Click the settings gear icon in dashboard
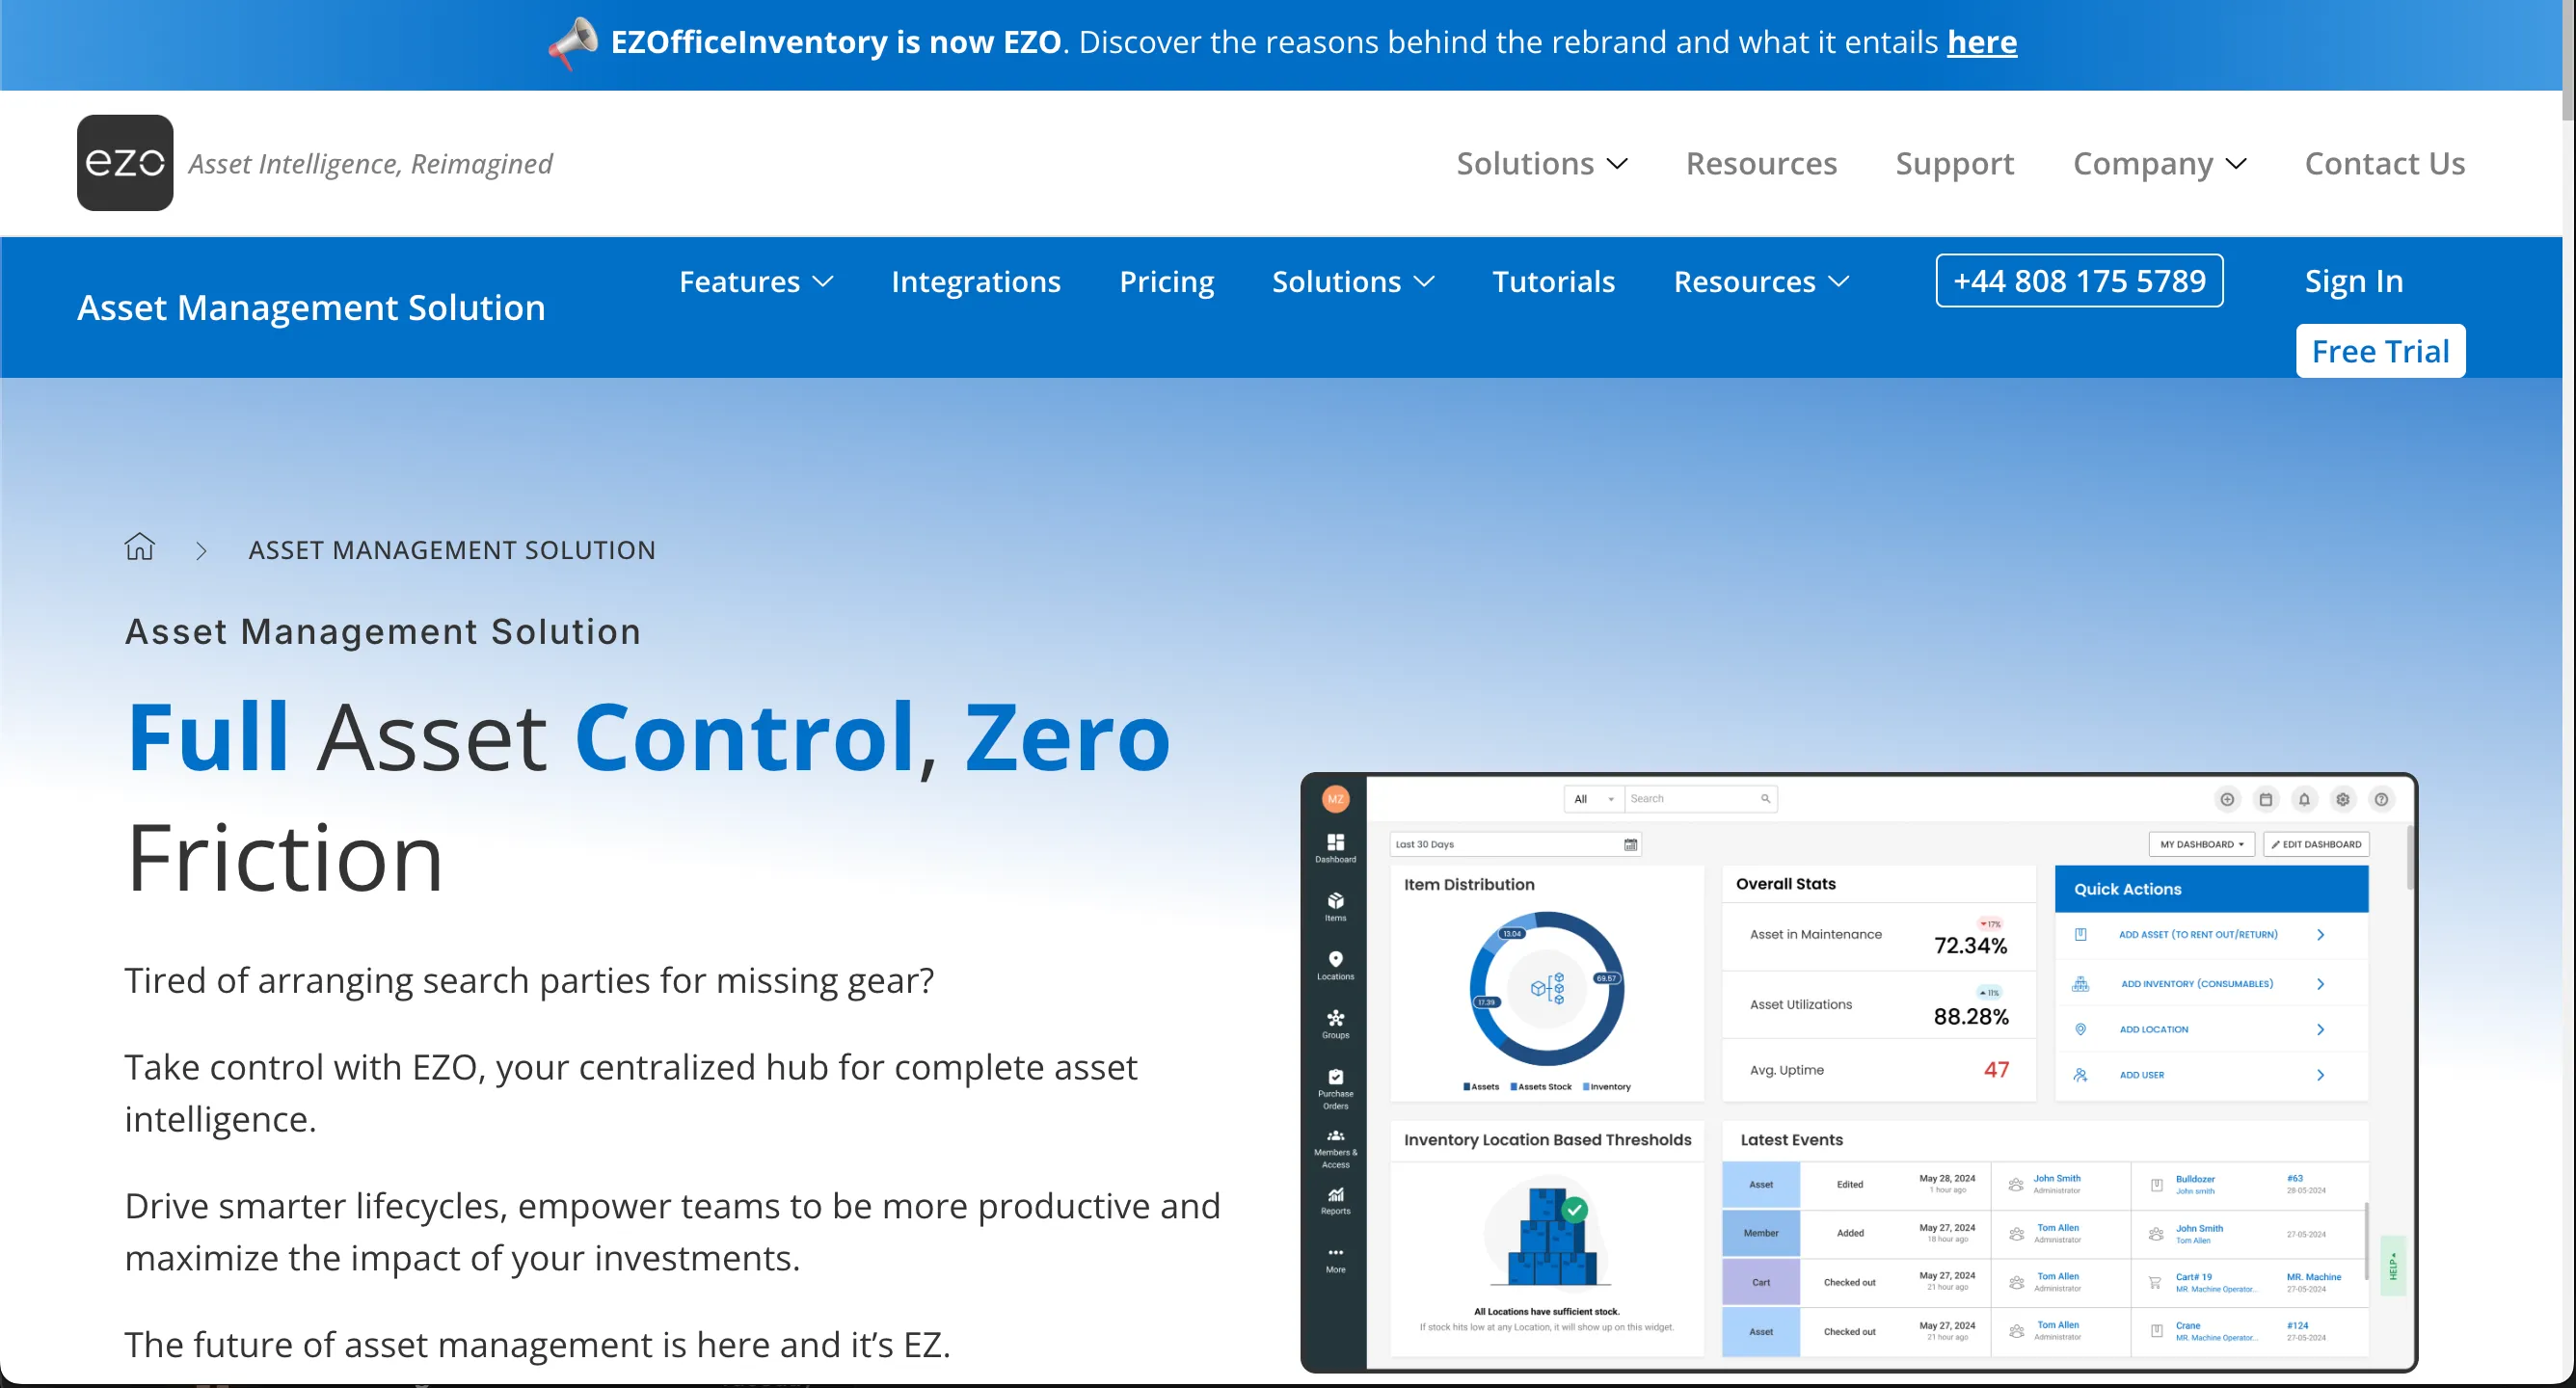Viewport: 2576px width, 1388px height. [2343, 799]
